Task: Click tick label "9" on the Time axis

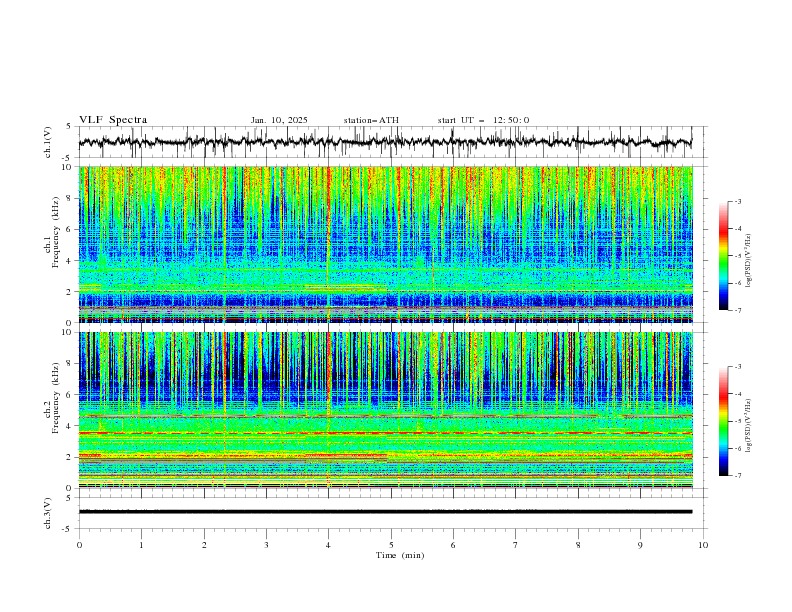Action: click(x=640, y=545)
